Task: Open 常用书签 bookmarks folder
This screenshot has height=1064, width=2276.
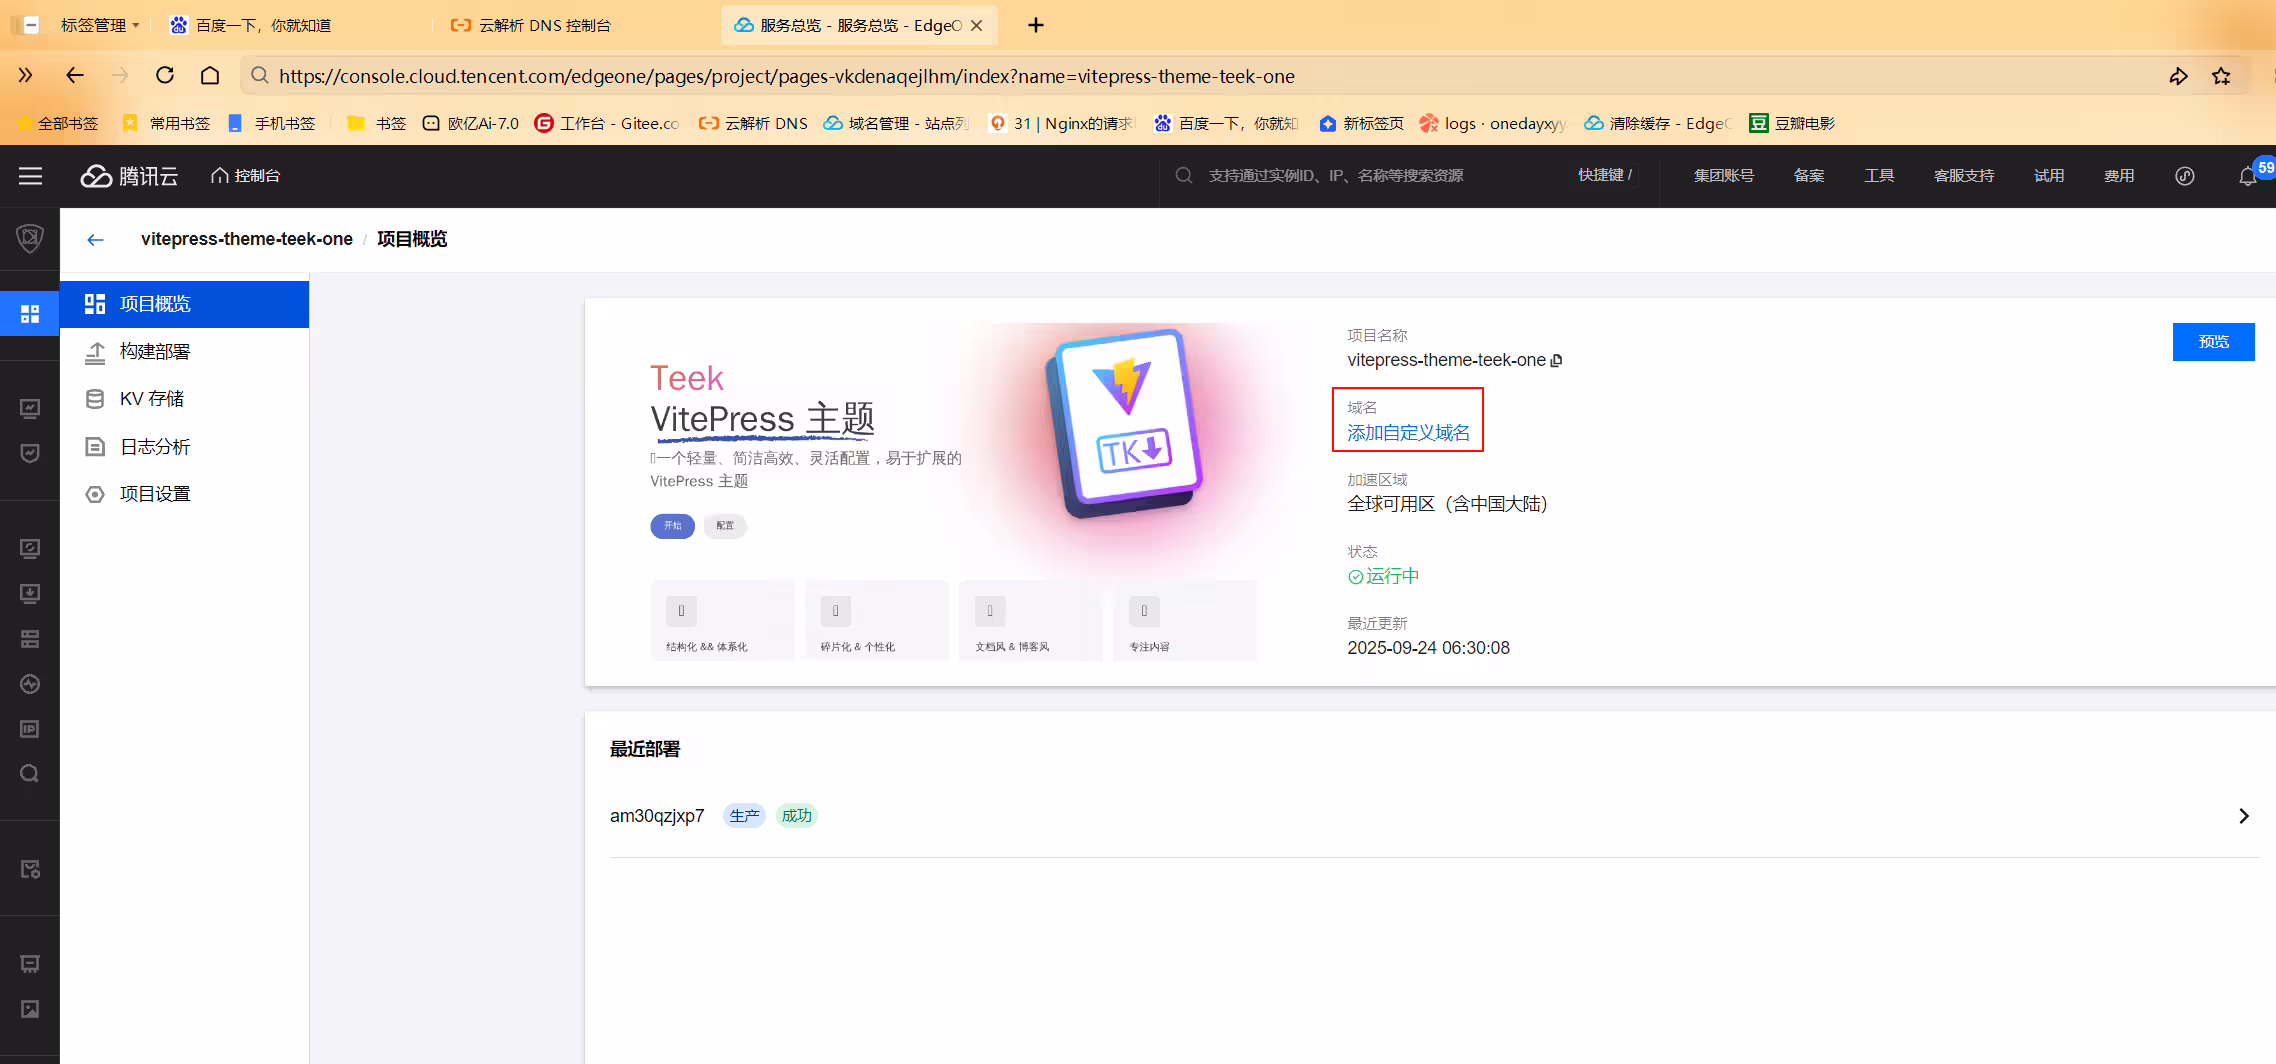Action: (167, 123)
